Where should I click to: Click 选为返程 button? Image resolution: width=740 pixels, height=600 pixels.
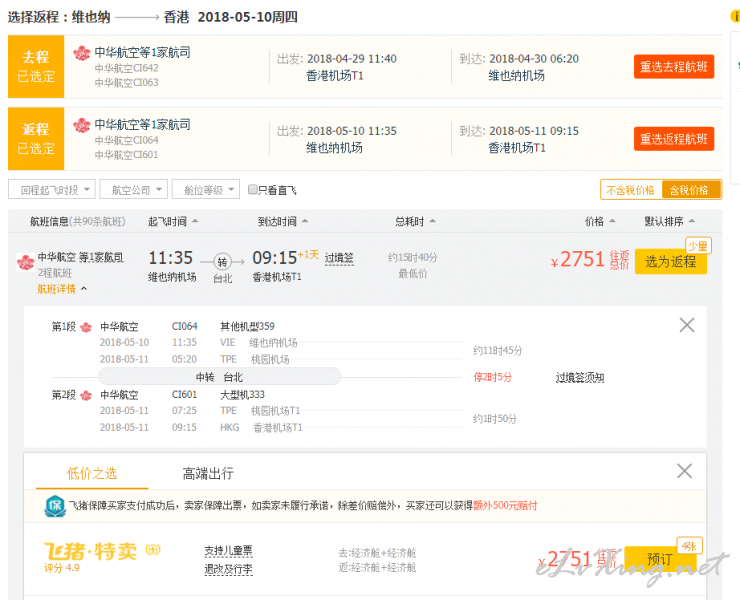671,262
